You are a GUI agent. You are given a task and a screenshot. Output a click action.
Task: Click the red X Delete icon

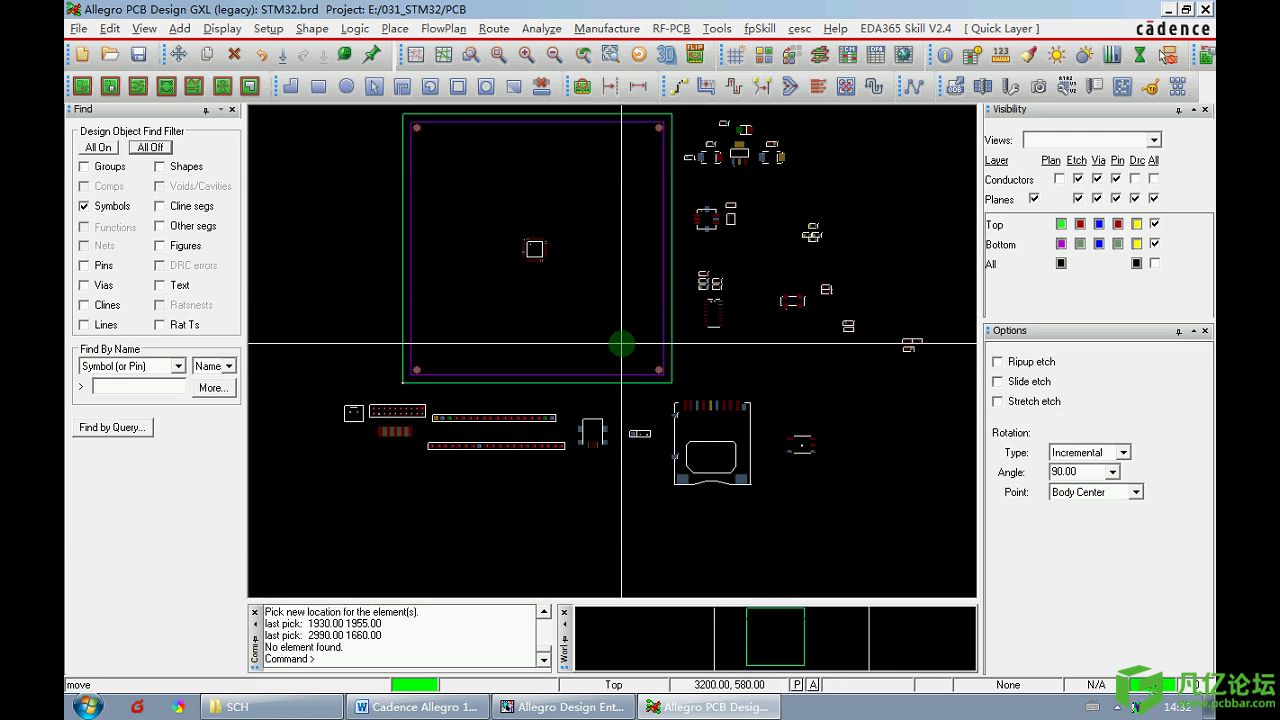pos(235,54)
